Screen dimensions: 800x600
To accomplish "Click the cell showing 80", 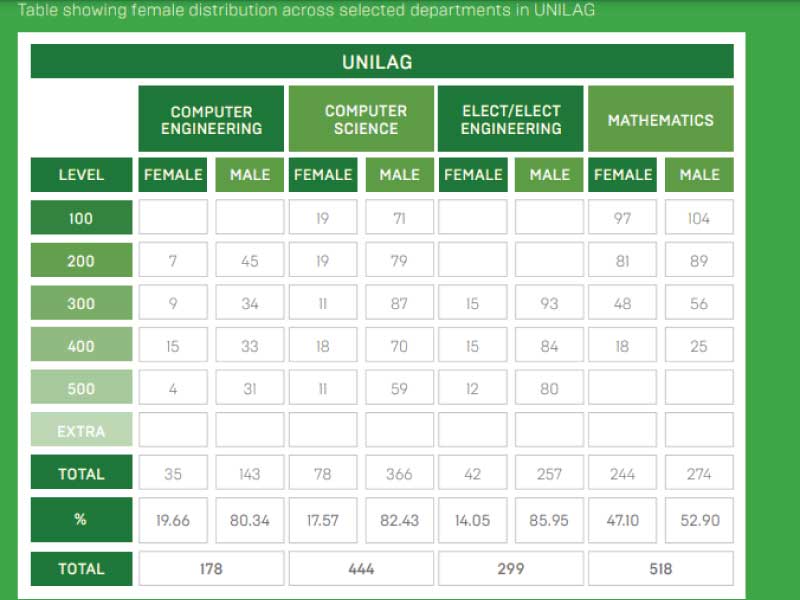I will [x=549, y=387].
